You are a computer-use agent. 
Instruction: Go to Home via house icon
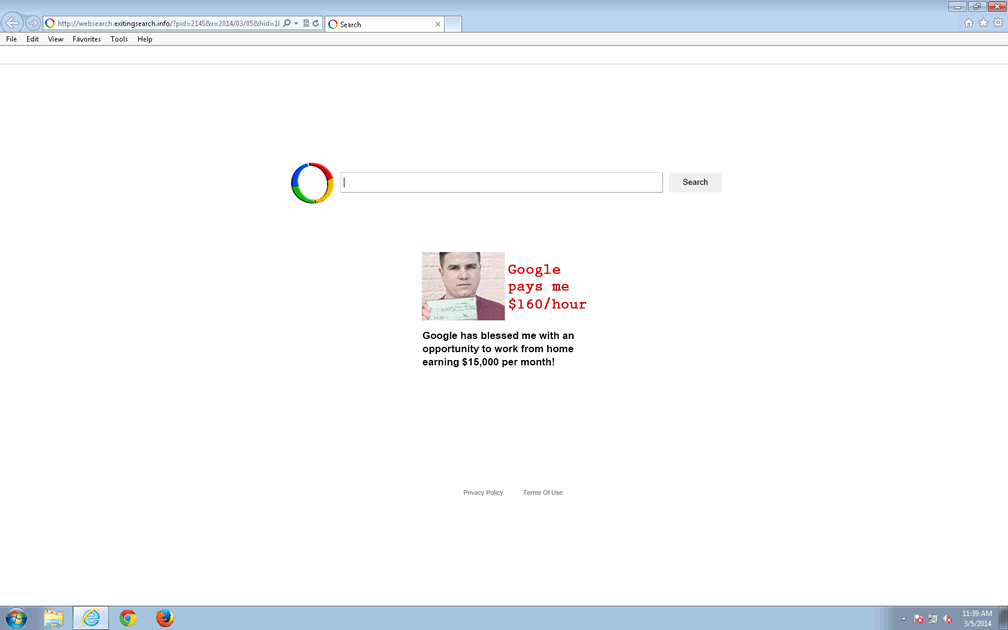pyautogui.click(x=968, y=23)
